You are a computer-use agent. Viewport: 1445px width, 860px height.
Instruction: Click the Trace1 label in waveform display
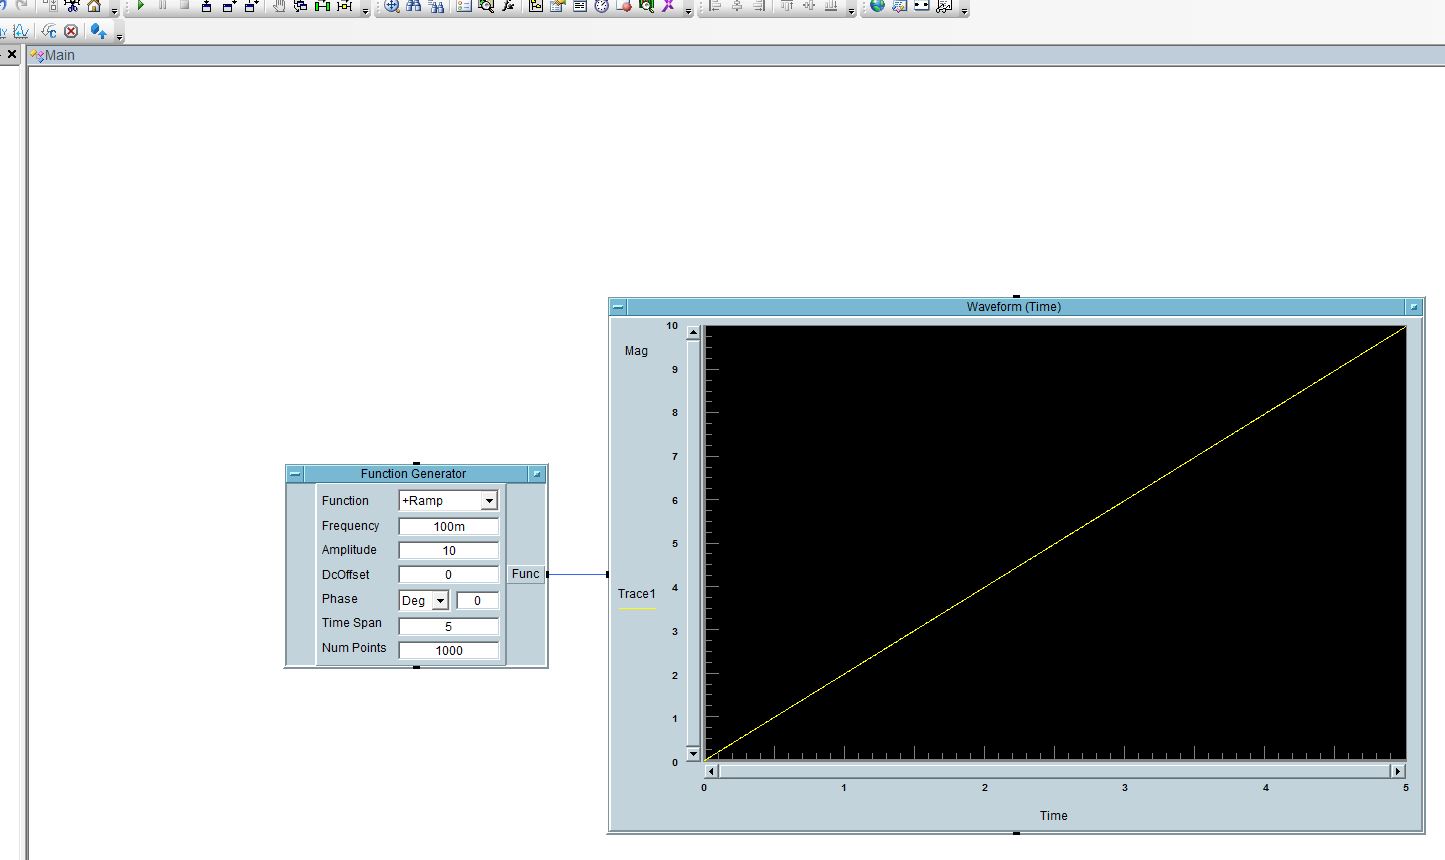636,594
